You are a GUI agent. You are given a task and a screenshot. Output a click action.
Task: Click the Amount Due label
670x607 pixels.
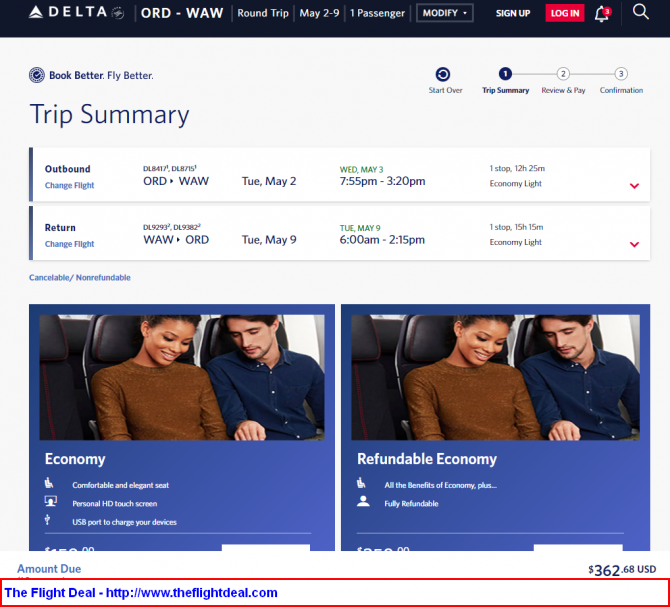tap(49, 569)
